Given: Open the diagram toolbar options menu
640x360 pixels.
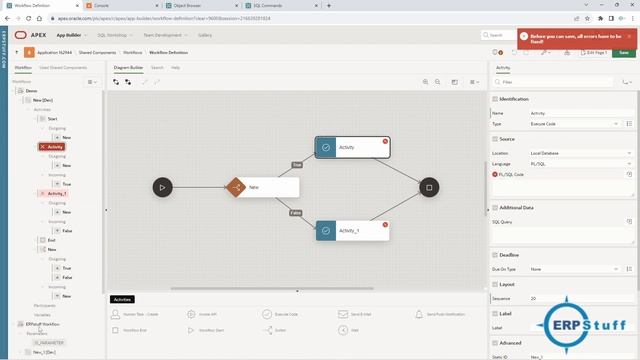Looking at the screenshot, I should [473, 82].
